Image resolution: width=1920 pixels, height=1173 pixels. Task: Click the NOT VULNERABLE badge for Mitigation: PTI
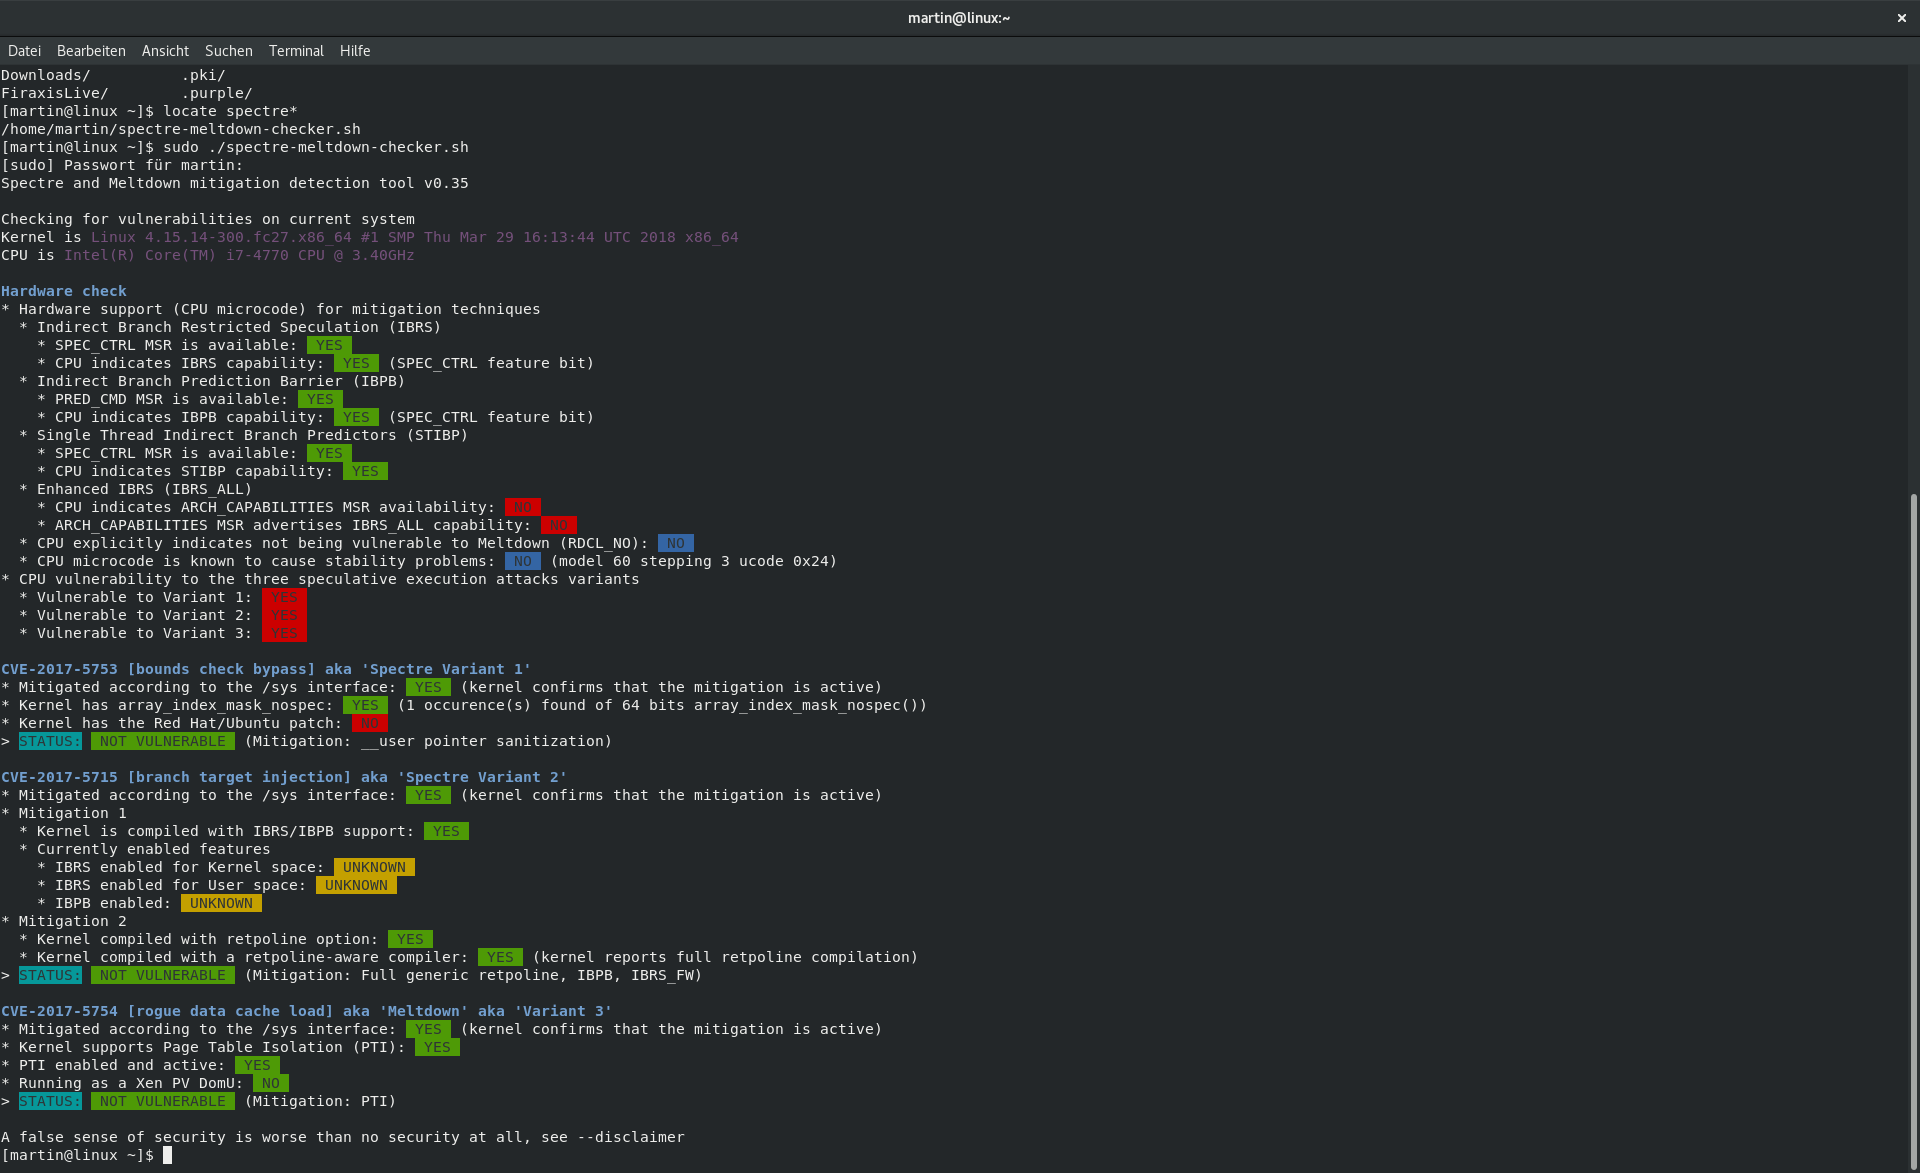pyautogui.click(x=163, y=1101)
